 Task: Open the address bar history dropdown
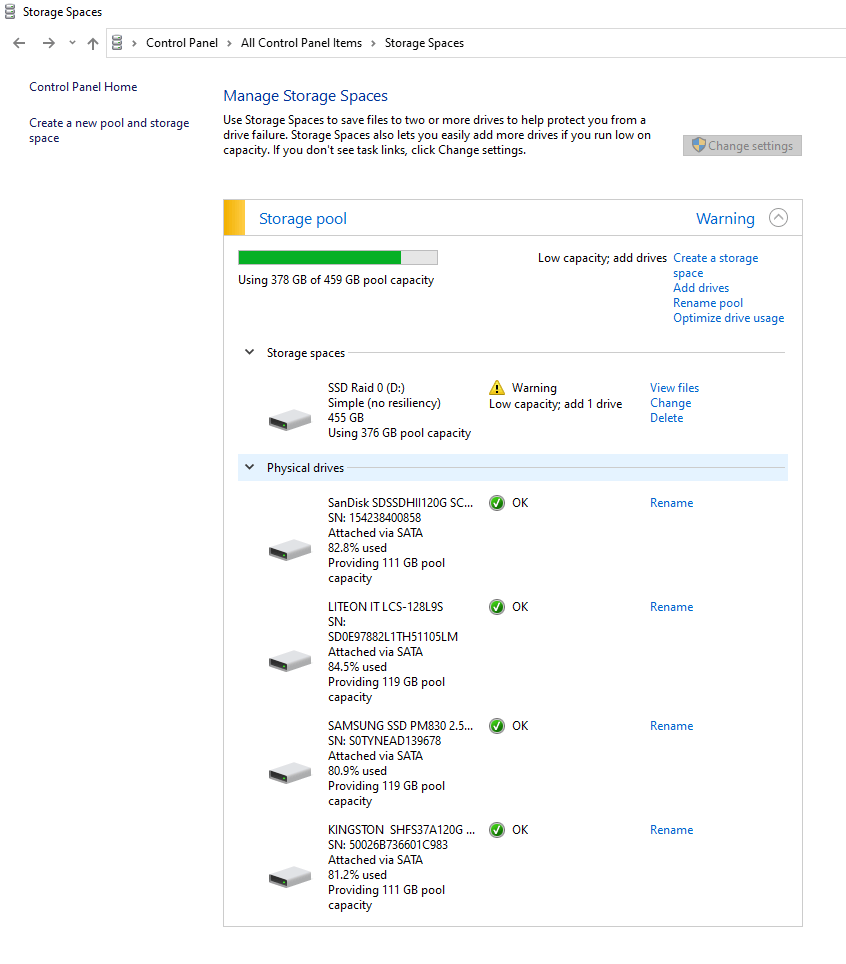(x=70, y=43)
